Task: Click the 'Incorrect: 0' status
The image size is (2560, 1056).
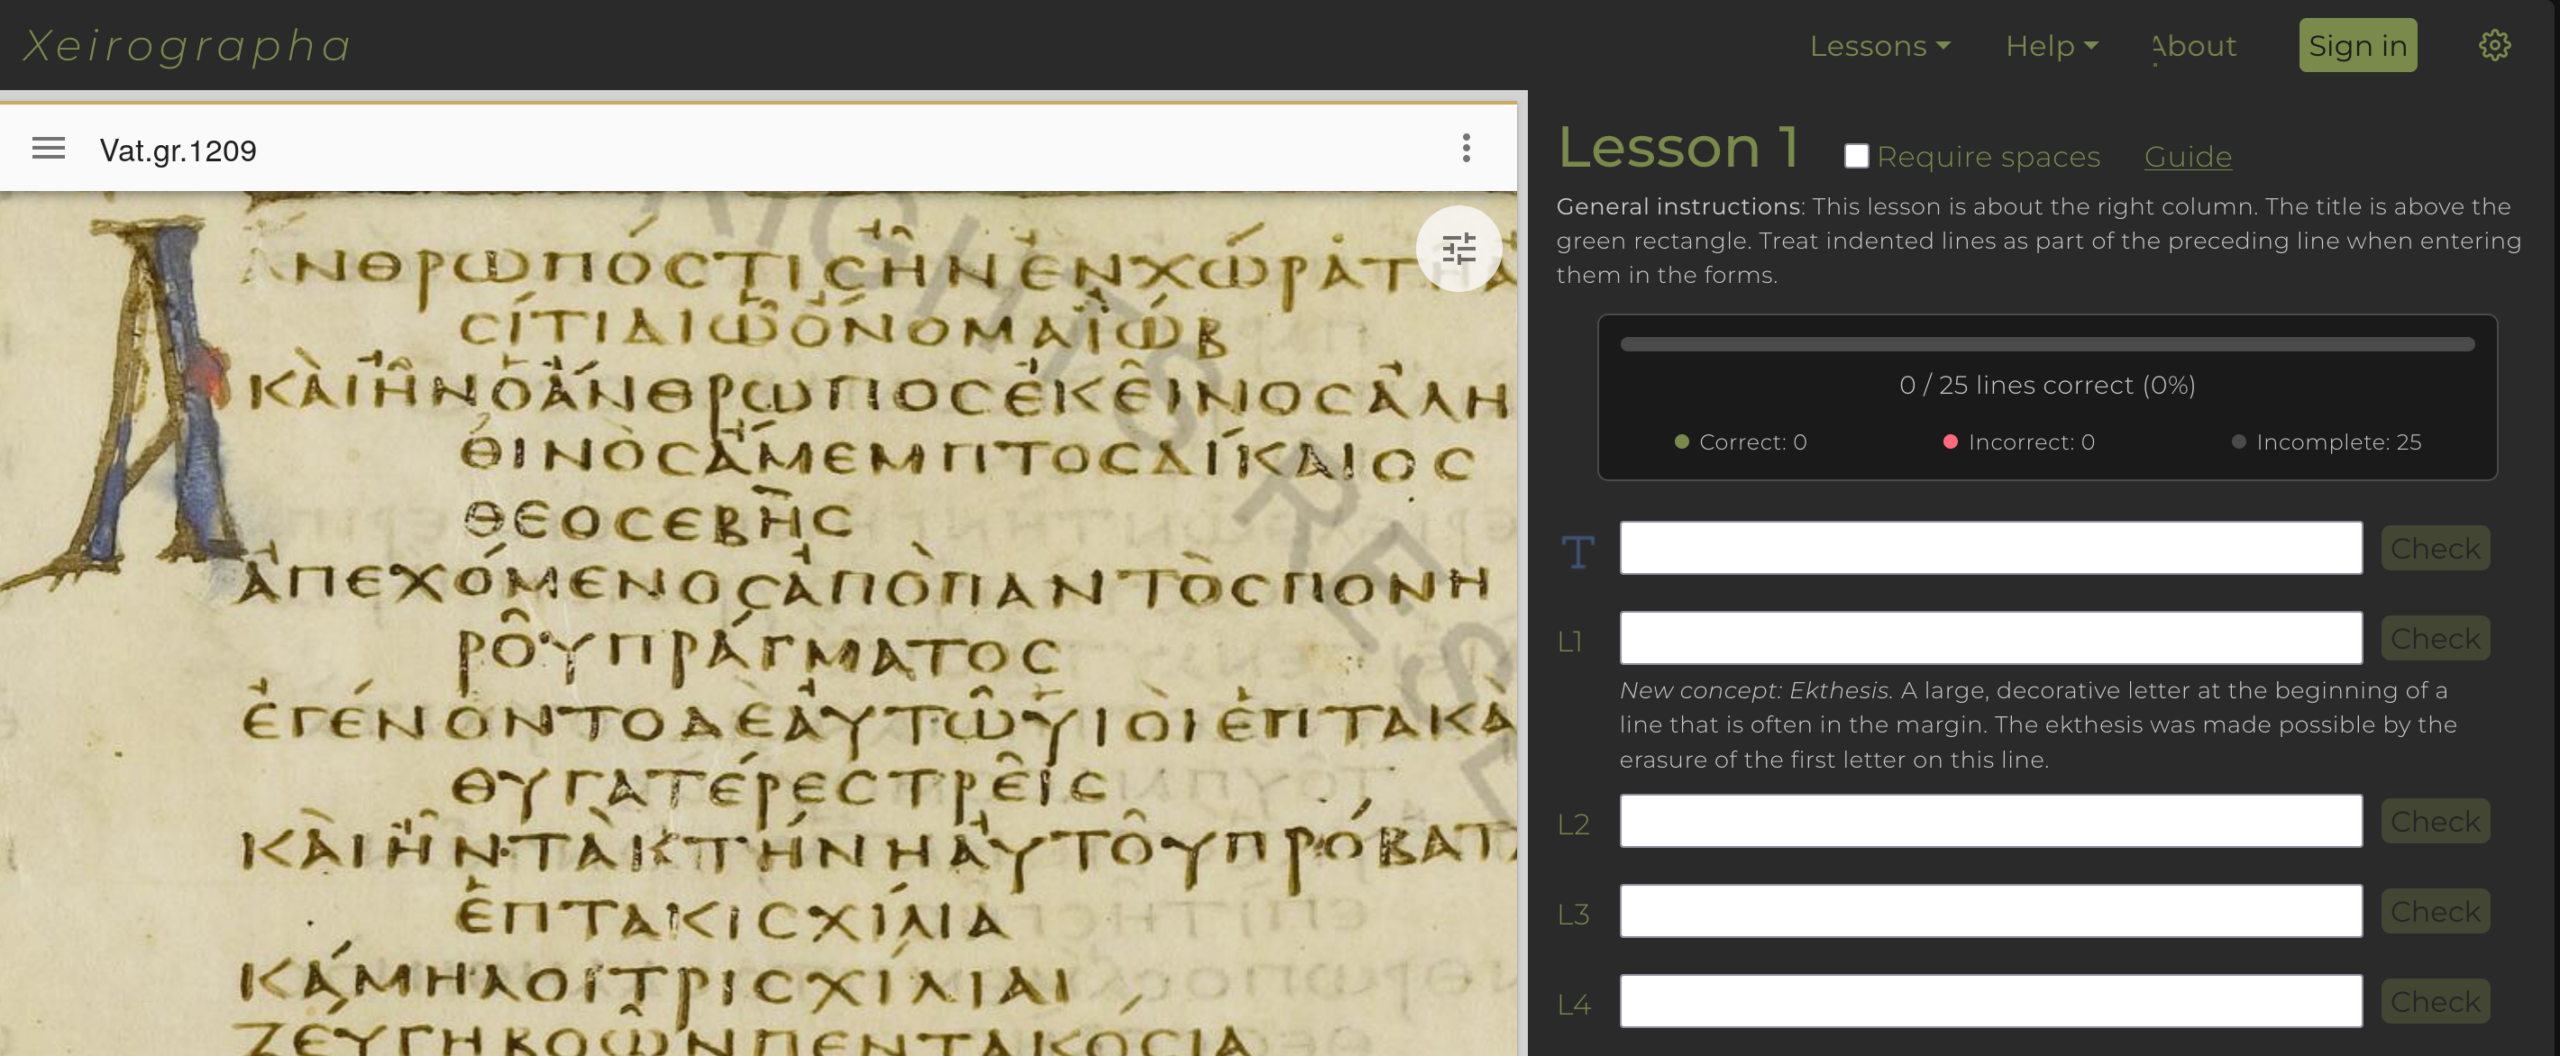Action: tap(2019, 442)
